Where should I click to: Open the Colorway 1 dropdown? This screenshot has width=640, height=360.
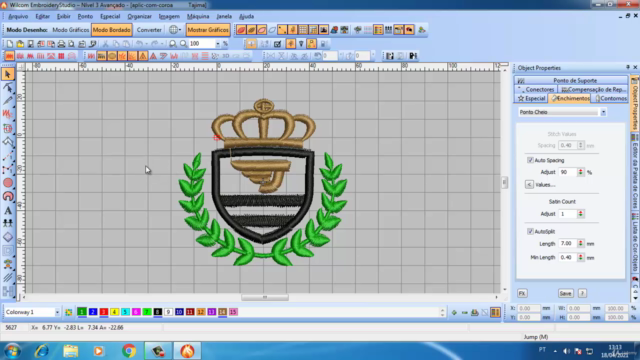pyautogui.click(x=57, y=312)
